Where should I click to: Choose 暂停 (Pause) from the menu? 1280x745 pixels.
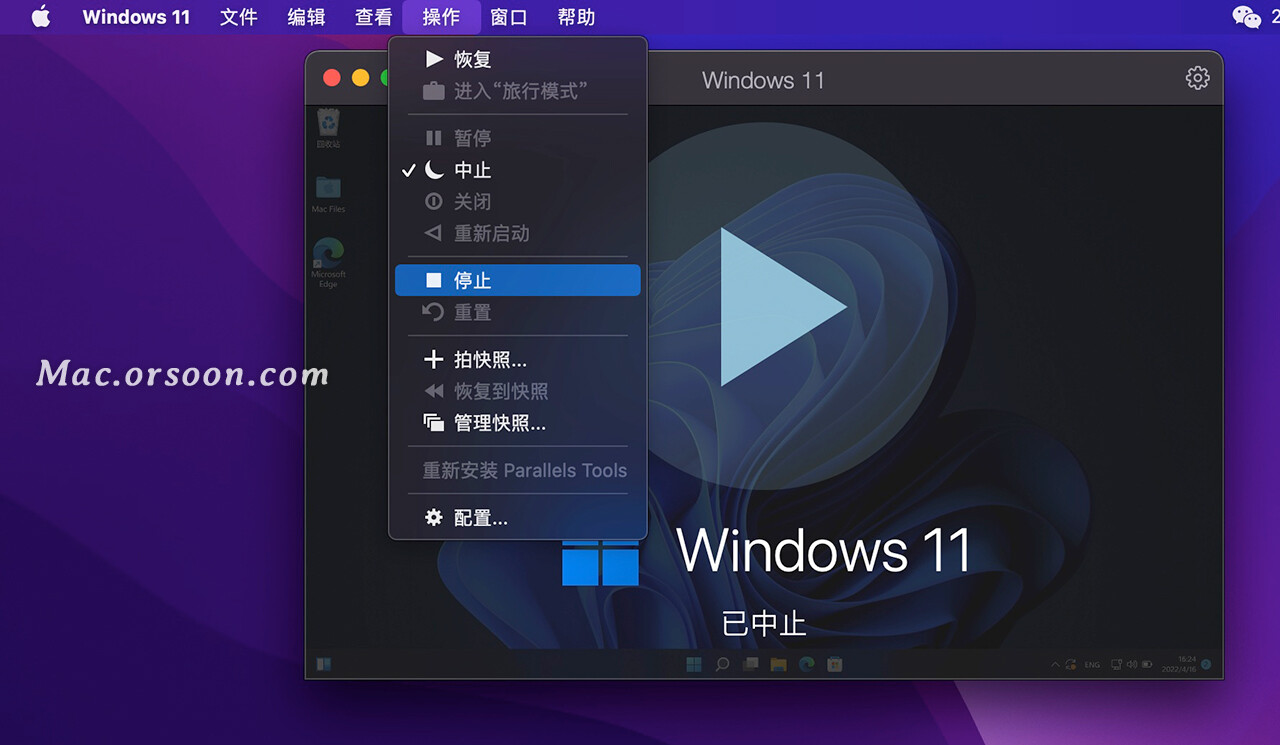tap(518, 138)
